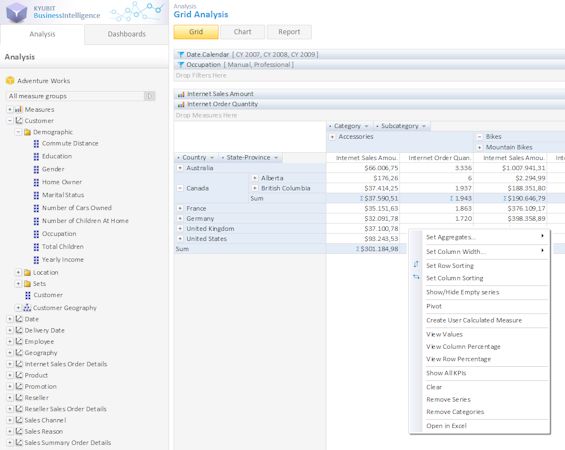
Task: Click the Demographic folder icon
Action: point(27,132)
